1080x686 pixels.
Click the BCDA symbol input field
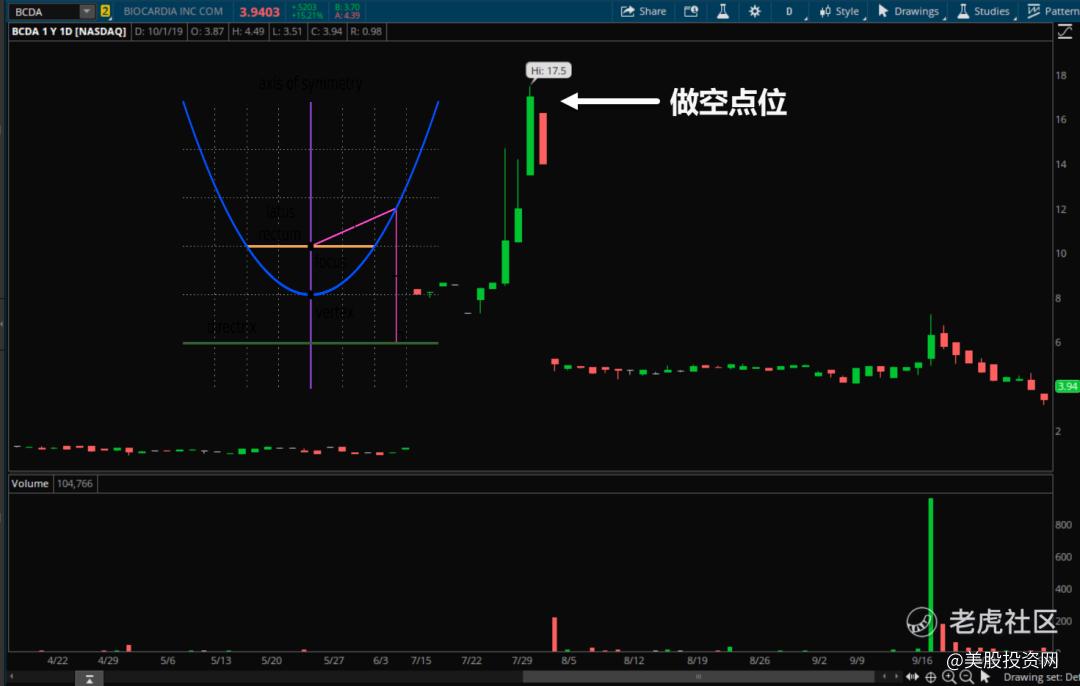tap(44, 12)
